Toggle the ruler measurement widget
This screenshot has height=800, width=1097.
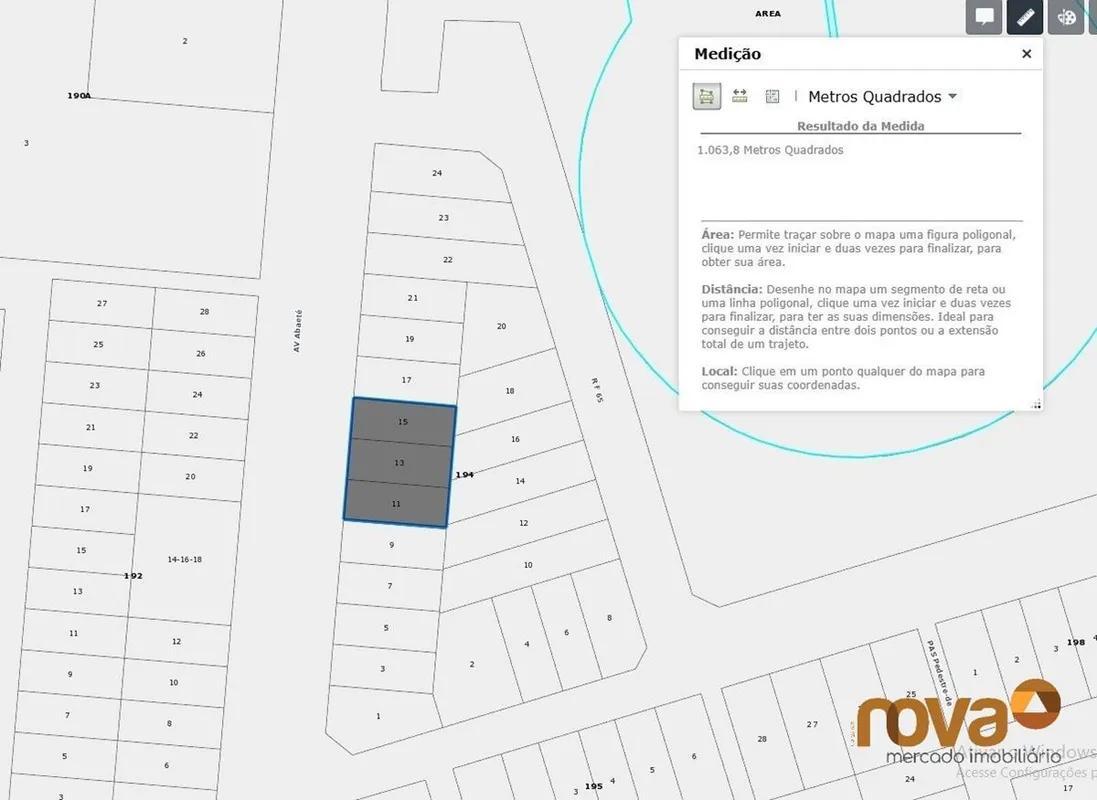click(x=1025, y=17)
